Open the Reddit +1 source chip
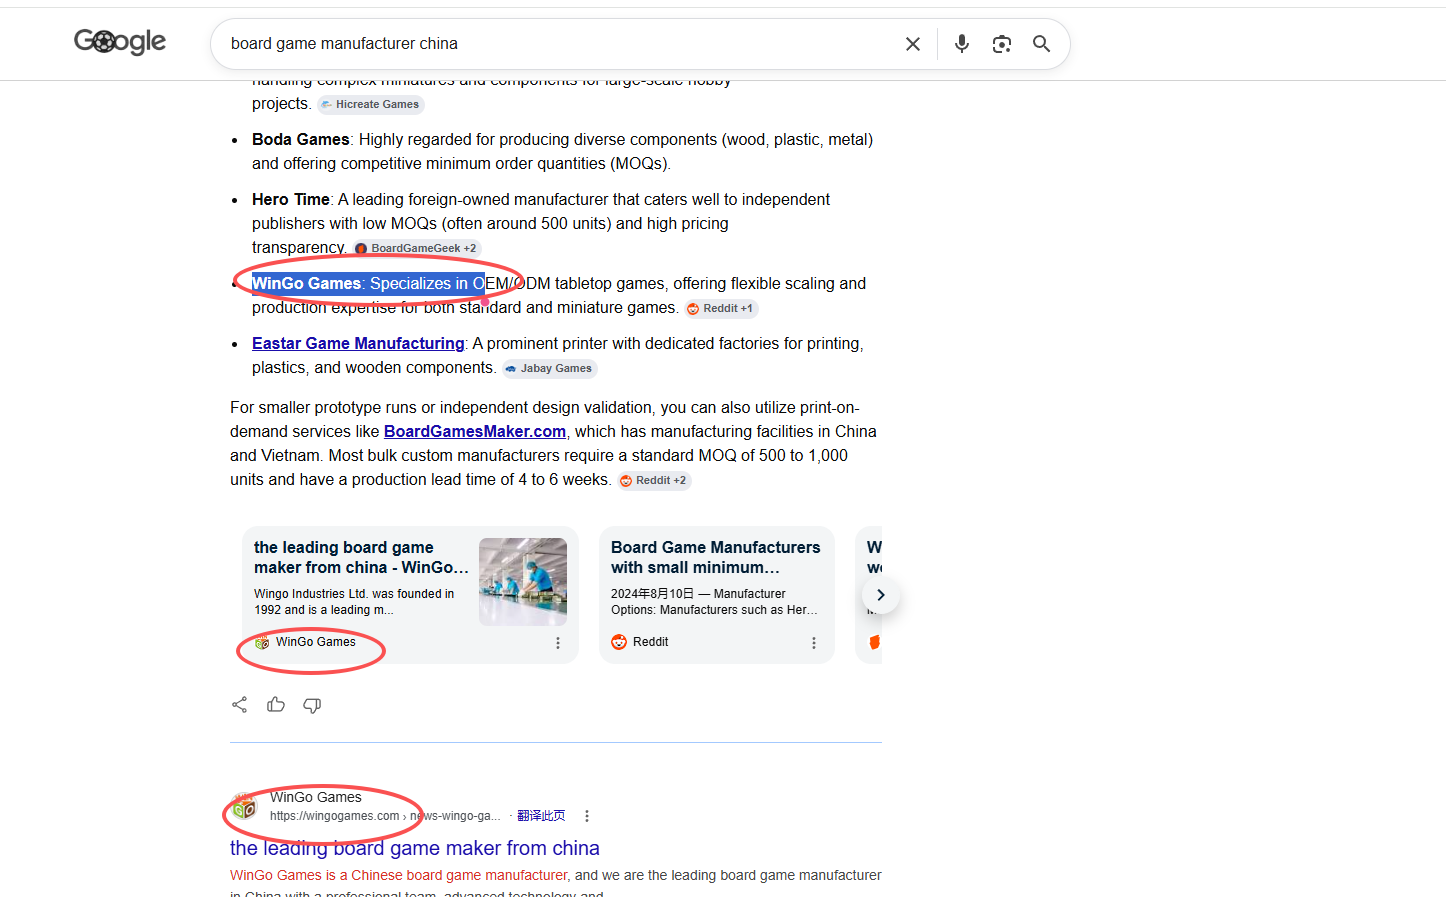The image size is (1446, 897). tap(721, 308)
